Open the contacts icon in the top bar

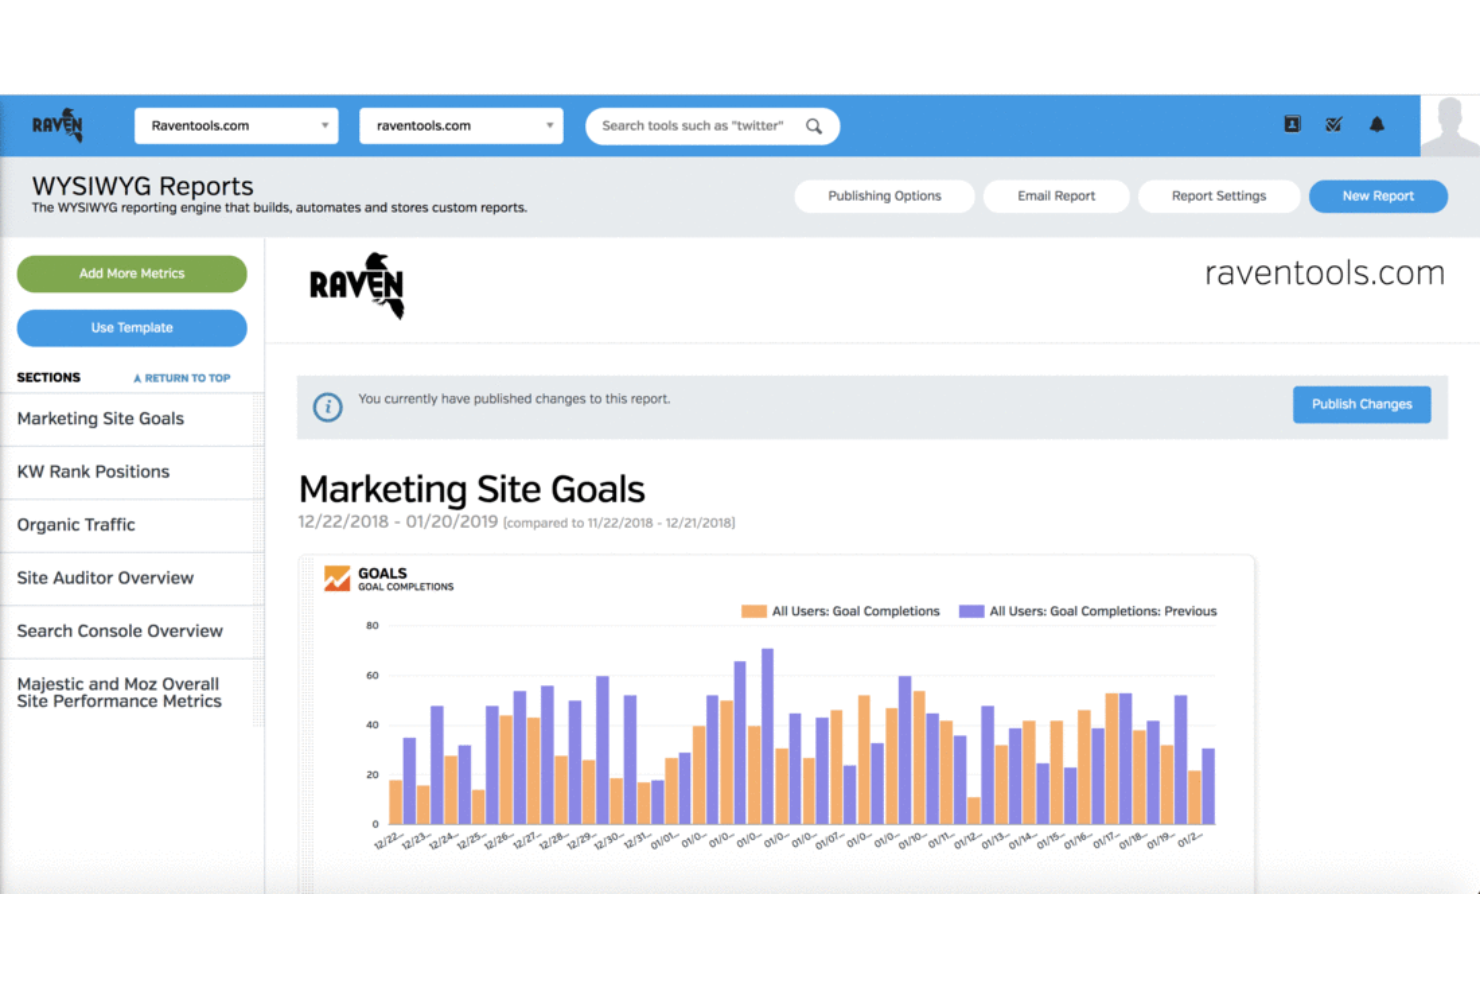coord(1292,124)
